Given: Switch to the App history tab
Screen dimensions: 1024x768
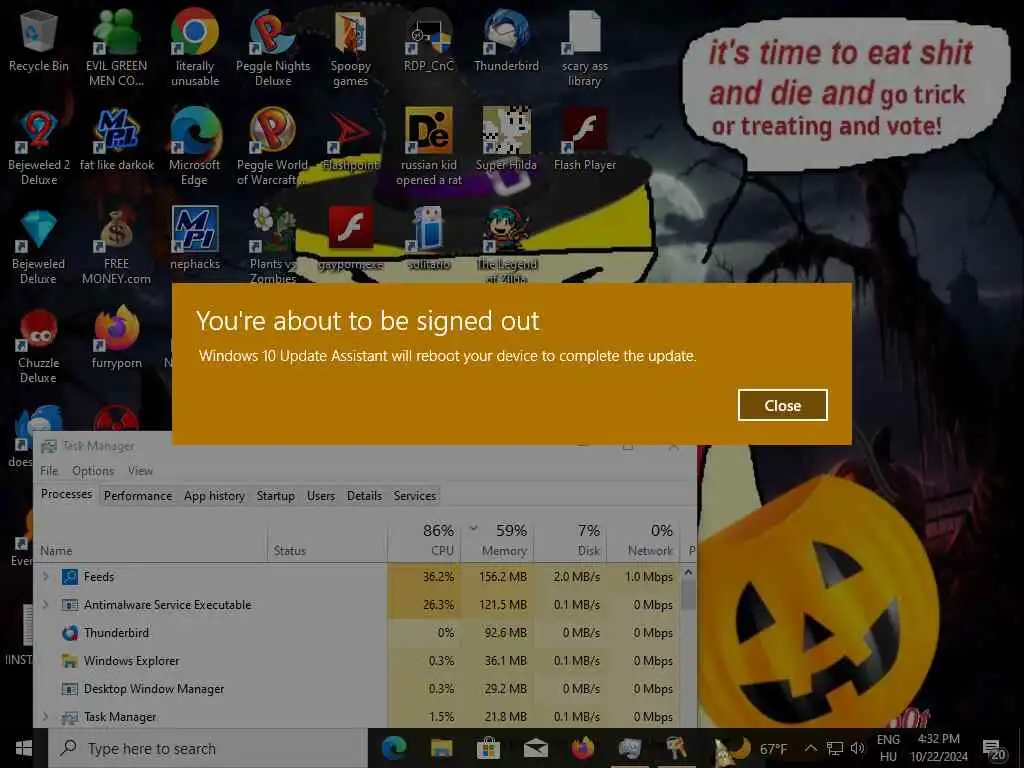Looking at the screenshot, I should pos(214,496).
